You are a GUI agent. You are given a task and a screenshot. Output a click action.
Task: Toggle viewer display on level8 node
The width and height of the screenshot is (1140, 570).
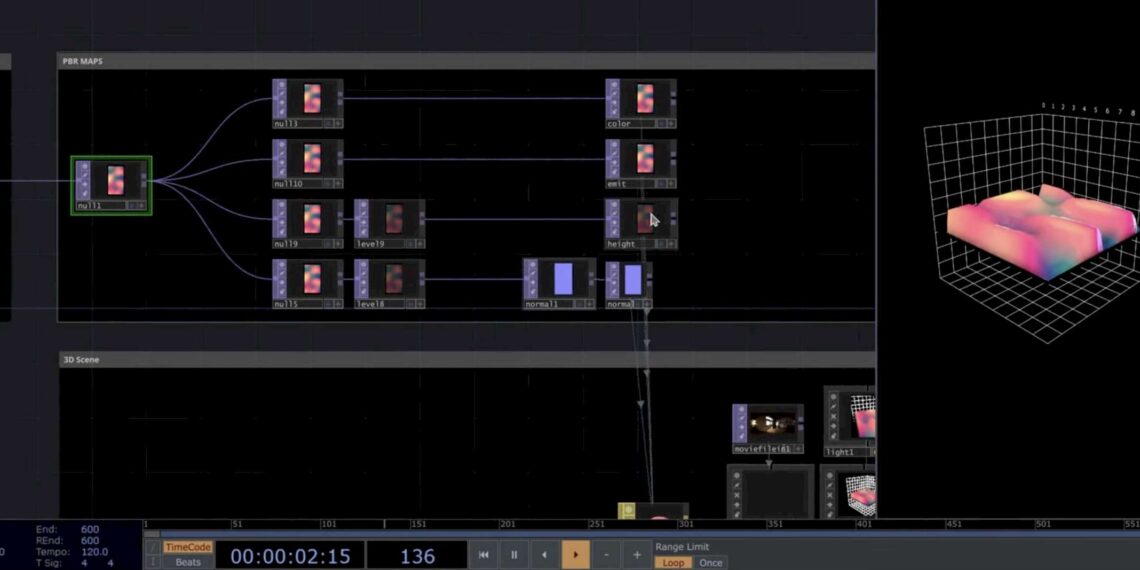point(411,305)
